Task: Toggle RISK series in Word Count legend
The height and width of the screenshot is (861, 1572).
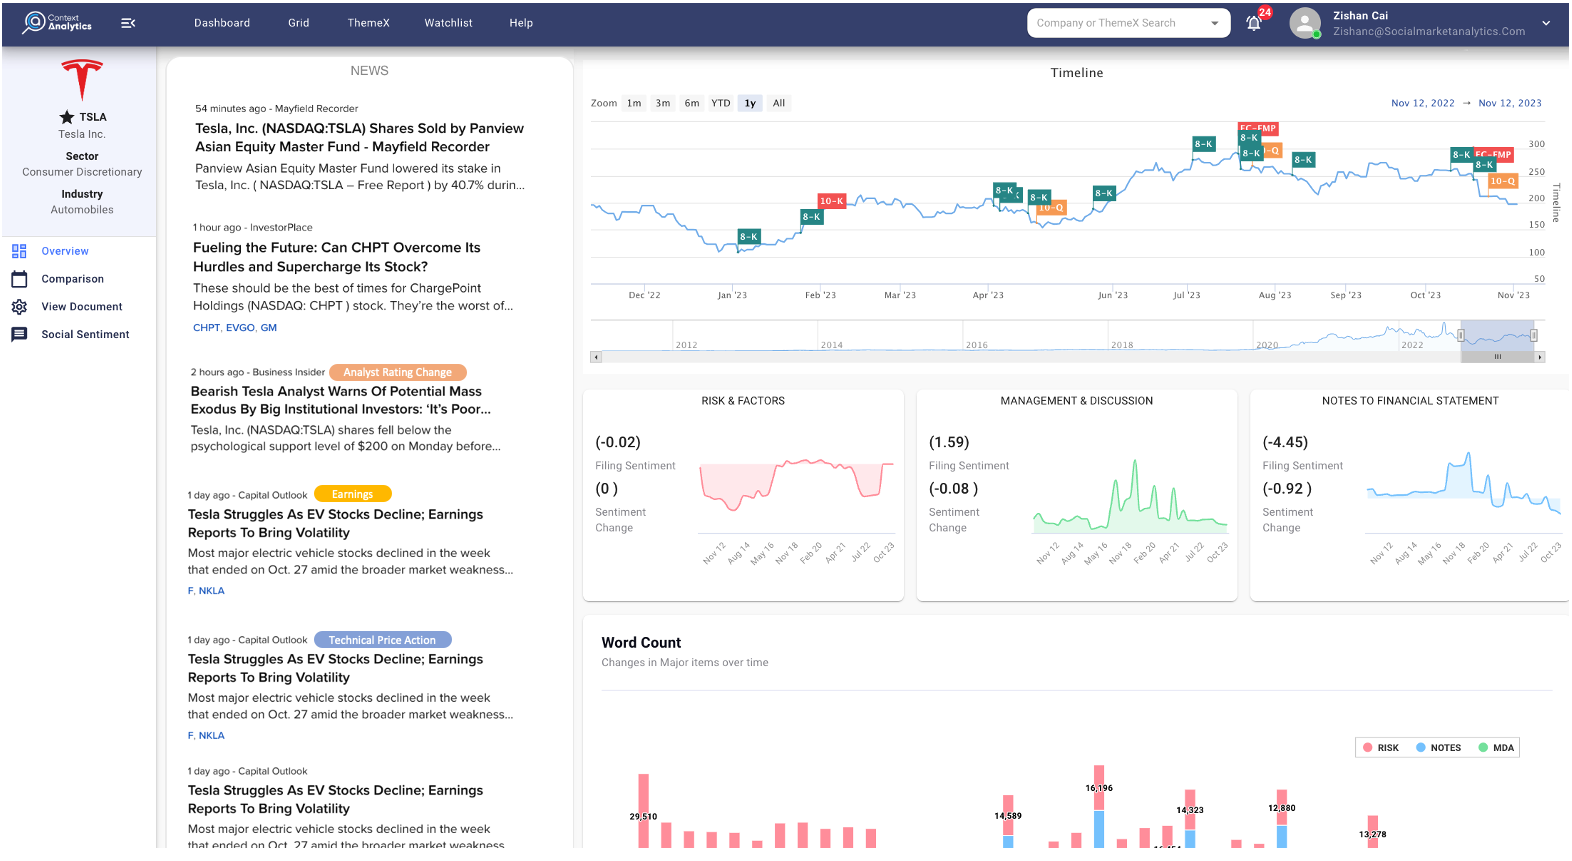Action: coord(1381,748)
